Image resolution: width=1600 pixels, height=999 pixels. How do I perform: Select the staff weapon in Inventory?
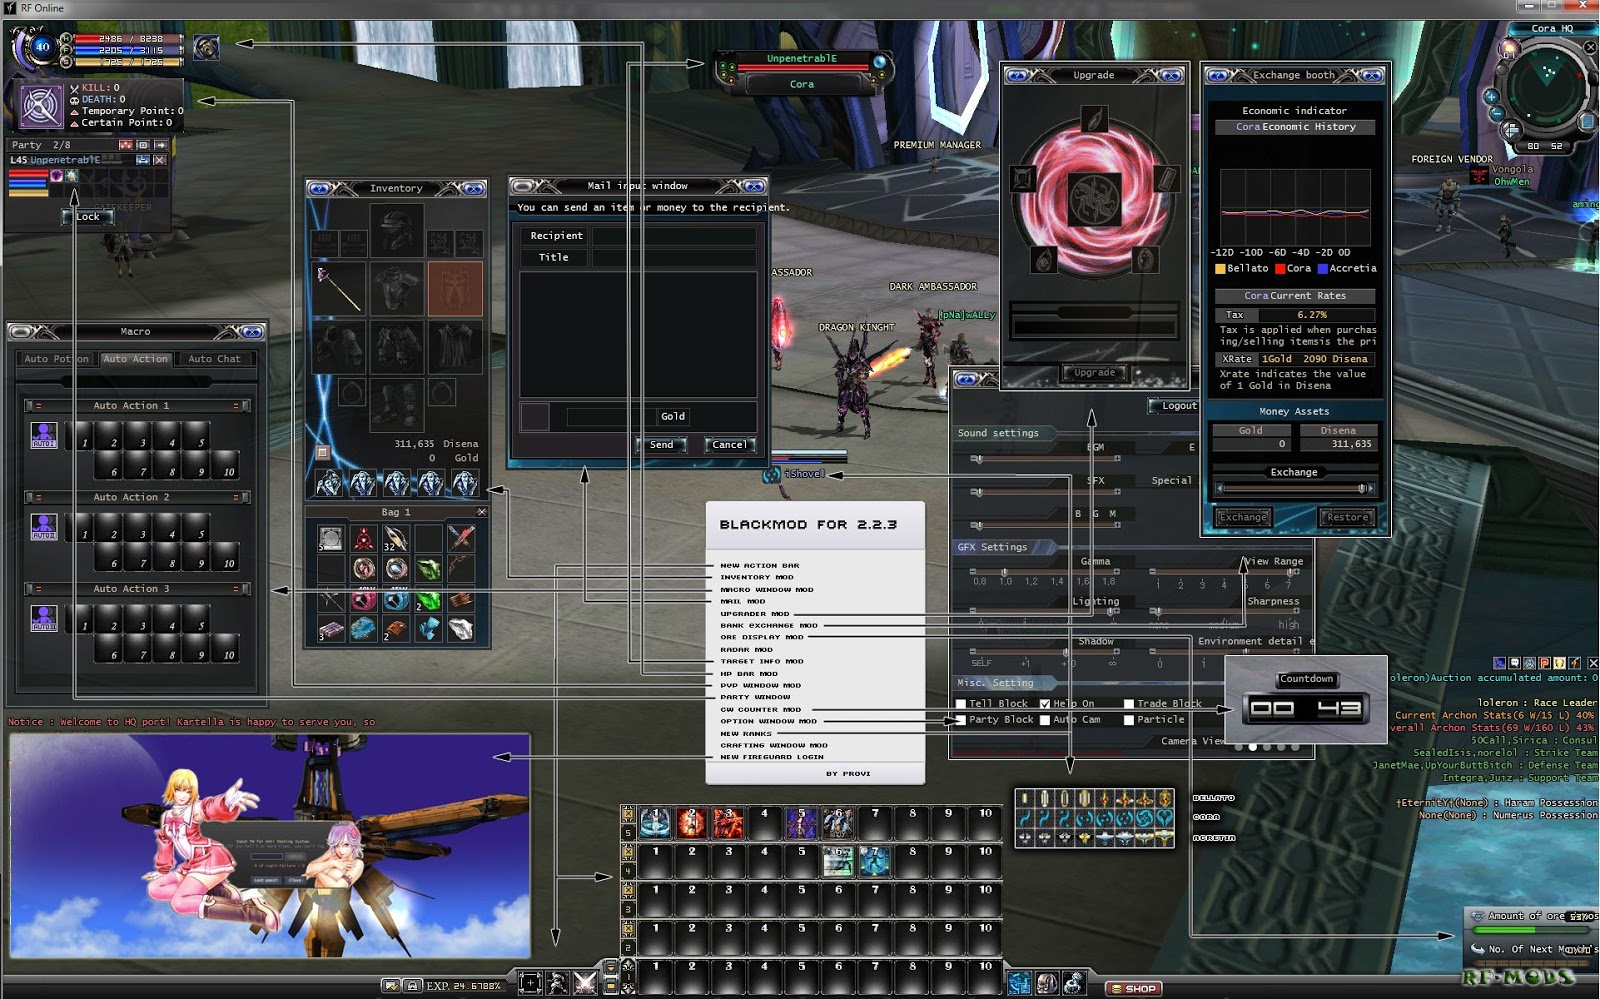(x=340, y=288)
